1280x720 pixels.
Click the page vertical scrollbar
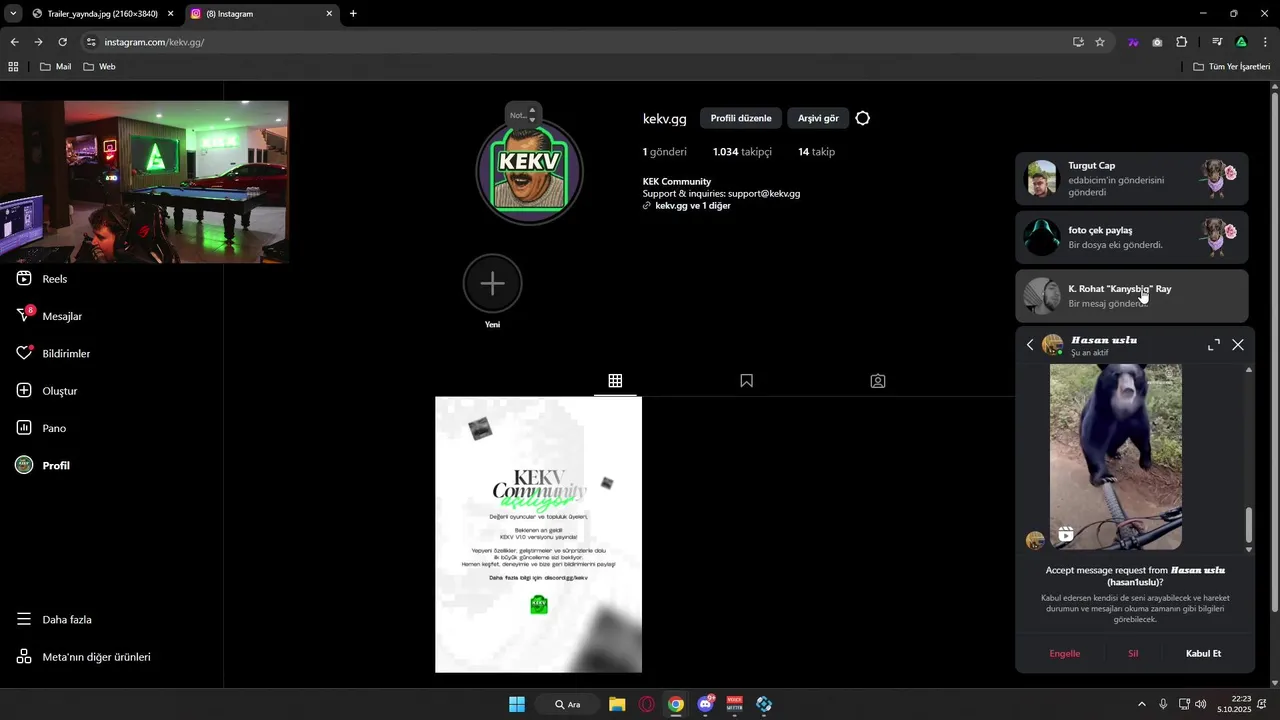click(1274, 350)
